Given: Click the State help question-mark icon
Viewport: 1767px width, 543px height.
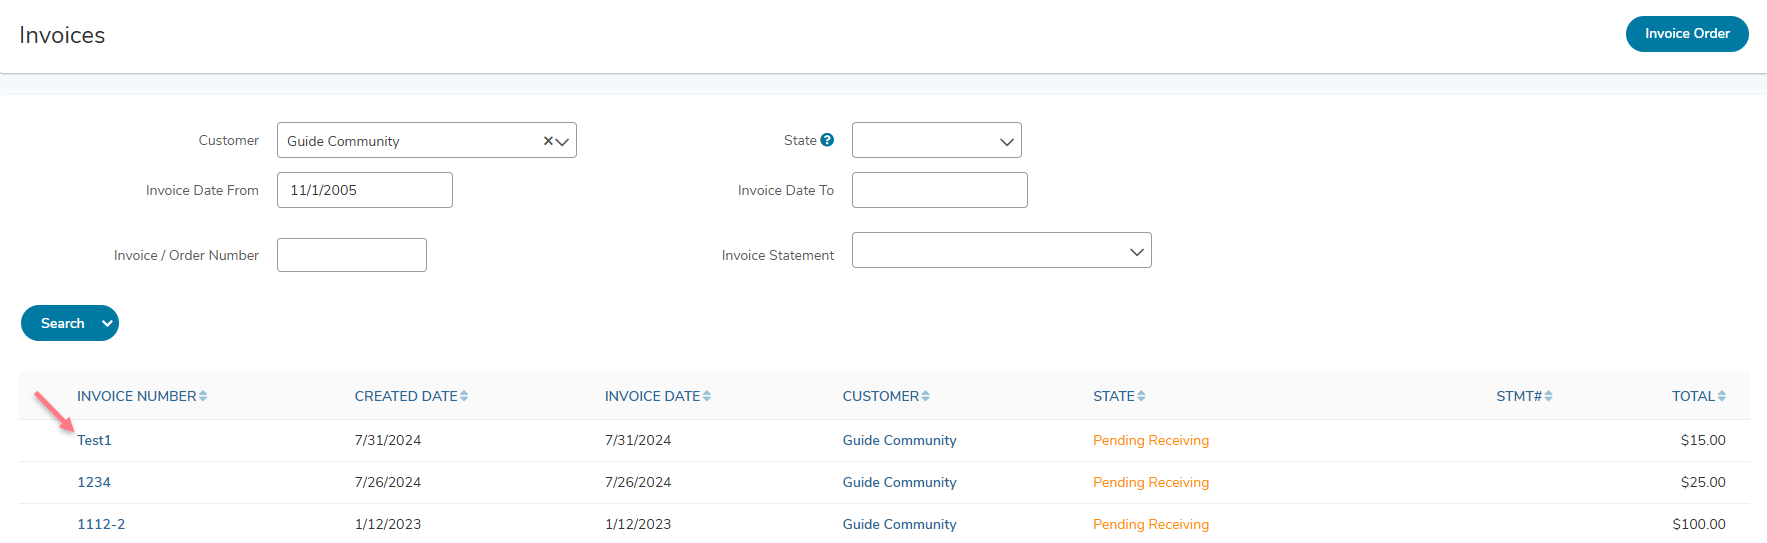Looking at the screenshot, I should pos(827,140).
